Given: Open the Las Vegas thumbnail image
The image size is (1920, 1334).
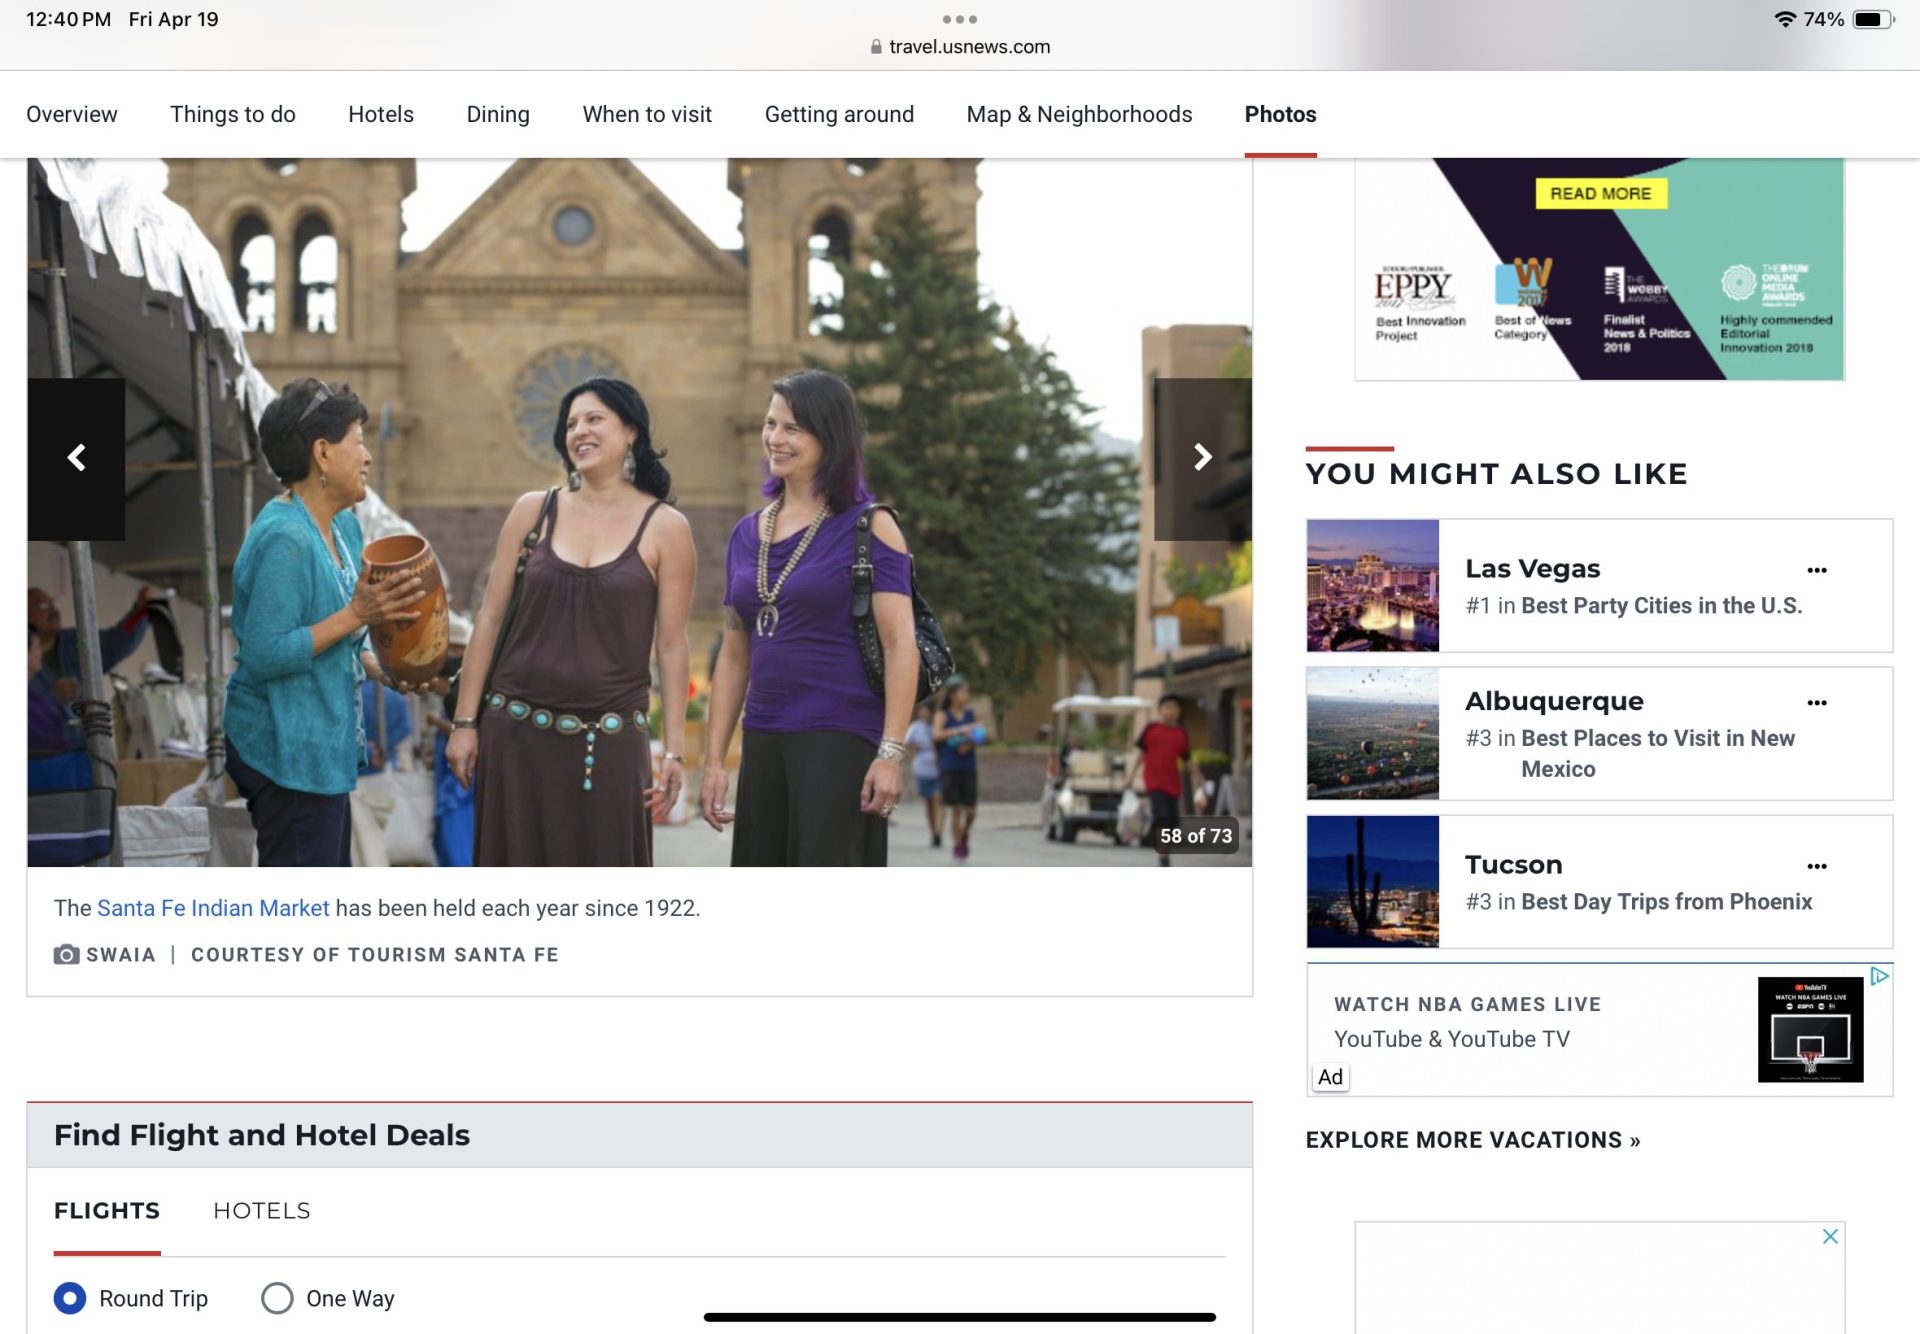Looking at the screenshot, I should (1372, 585).
